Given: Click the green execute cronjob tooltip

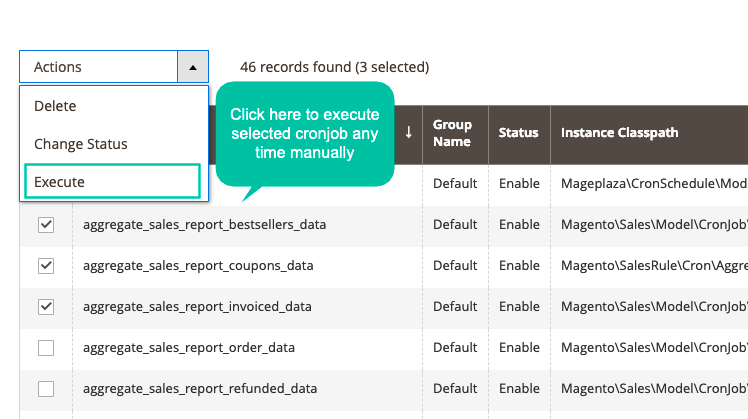Looking at the screenshot, I should [304, 134].
